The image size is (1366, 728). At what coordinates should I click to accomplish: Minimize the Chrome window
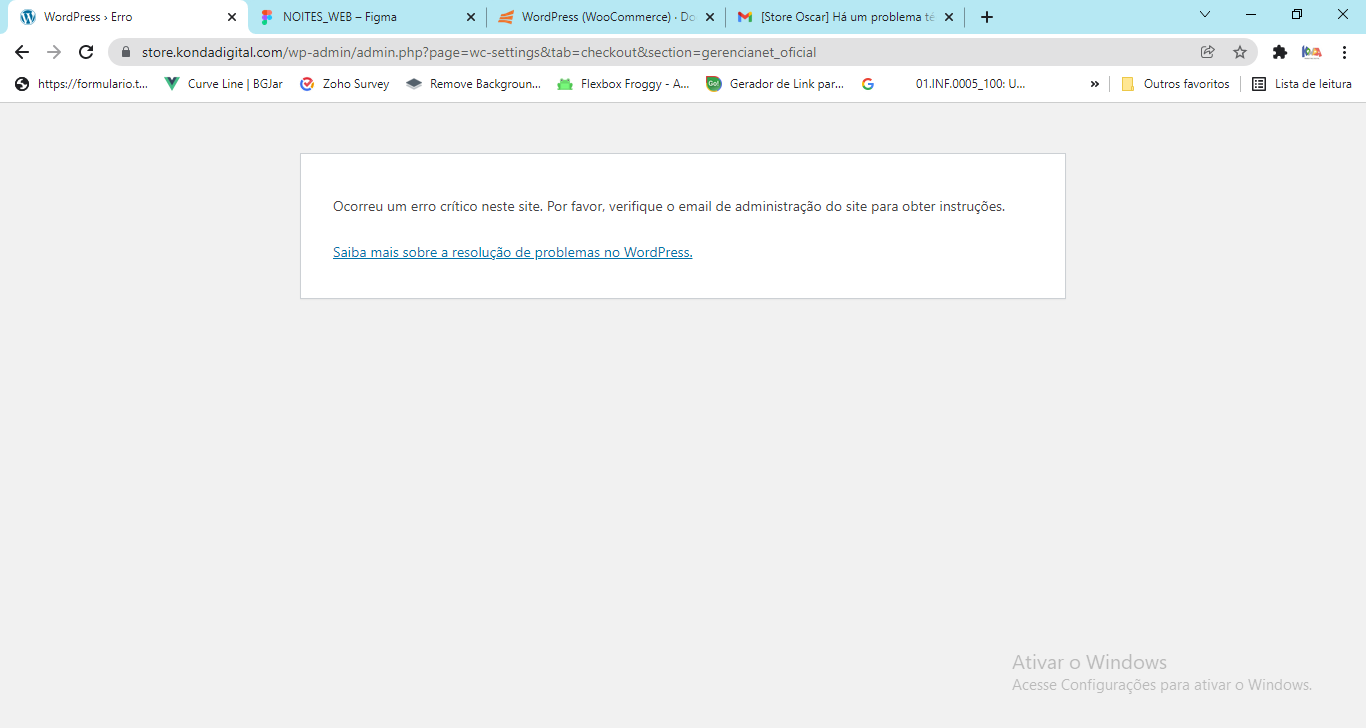1251,14
